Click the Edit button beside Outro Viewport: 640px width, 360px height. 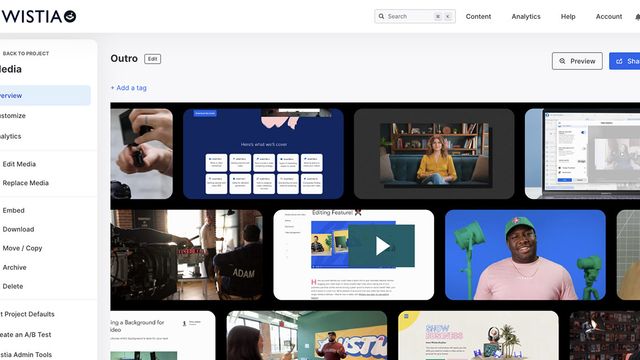click(153, 59)
